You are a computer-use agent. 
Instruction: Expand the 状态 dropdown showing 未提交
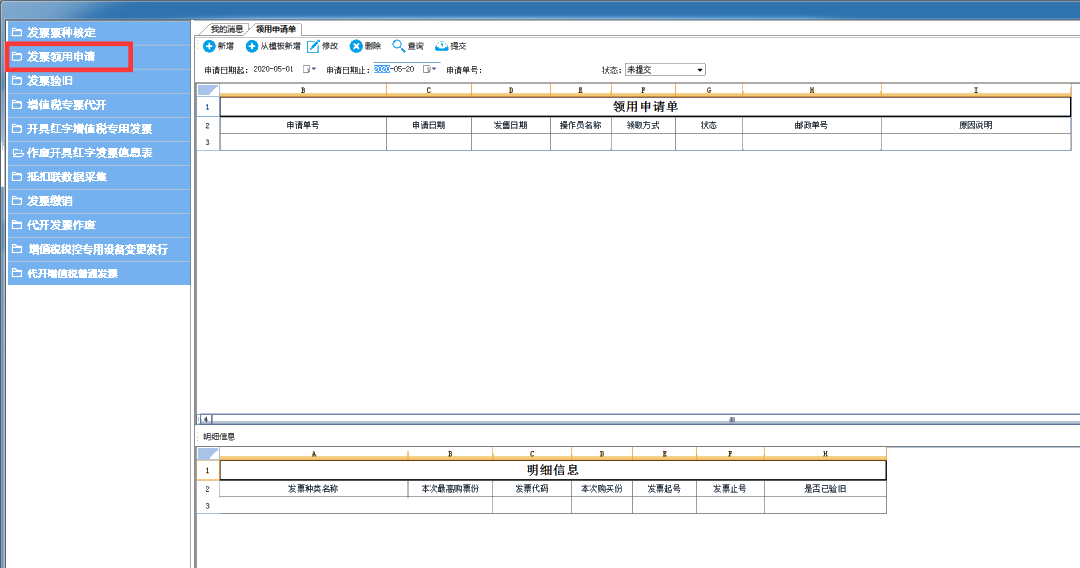click(x=700, y=70)
